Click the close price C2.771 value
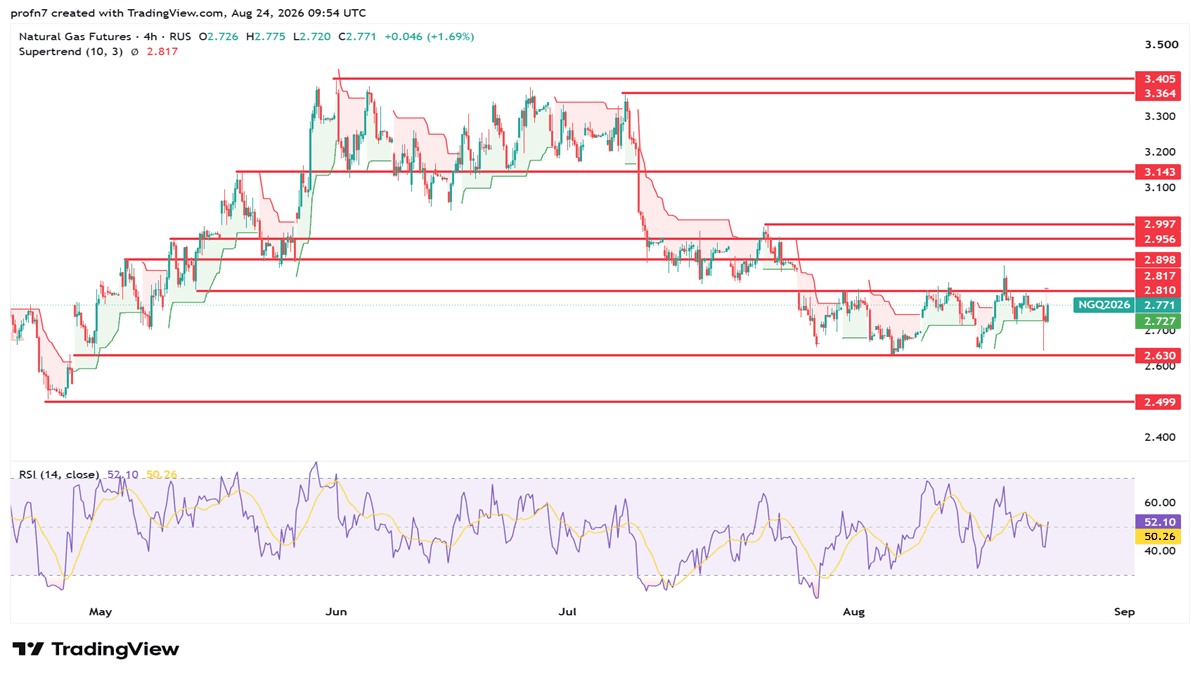Viewport: 1200px width, 675px height. 357,36
